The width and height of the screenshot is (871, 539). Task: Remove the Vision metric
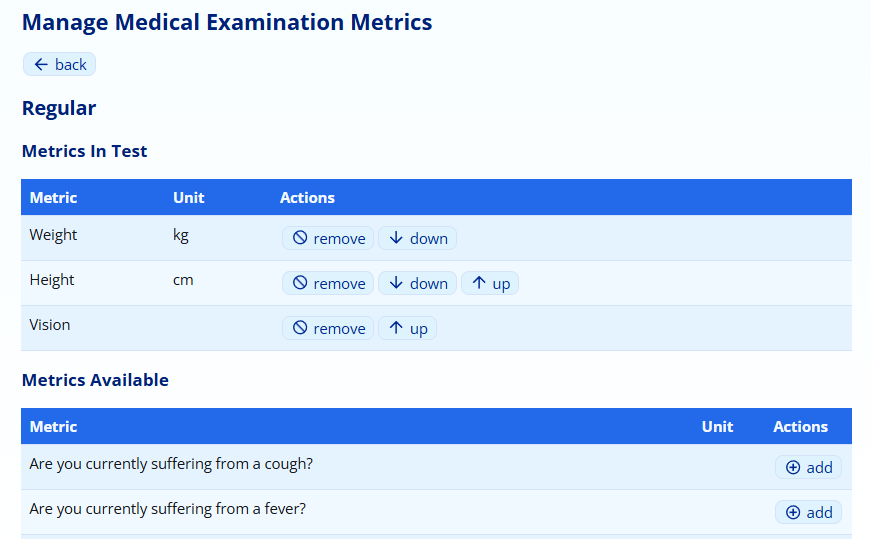tap(328, 328)
